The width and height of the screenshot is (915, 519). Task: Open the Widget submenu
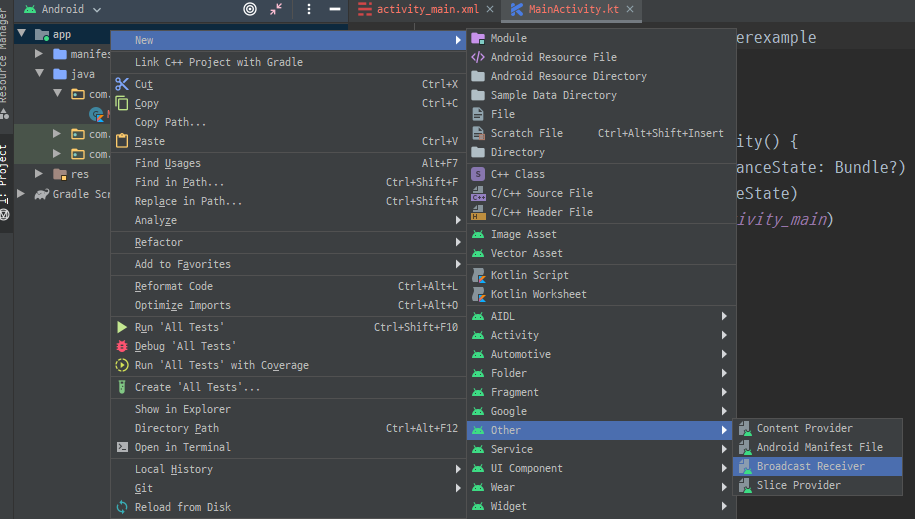pyautogui.click(x=601, y=506)
